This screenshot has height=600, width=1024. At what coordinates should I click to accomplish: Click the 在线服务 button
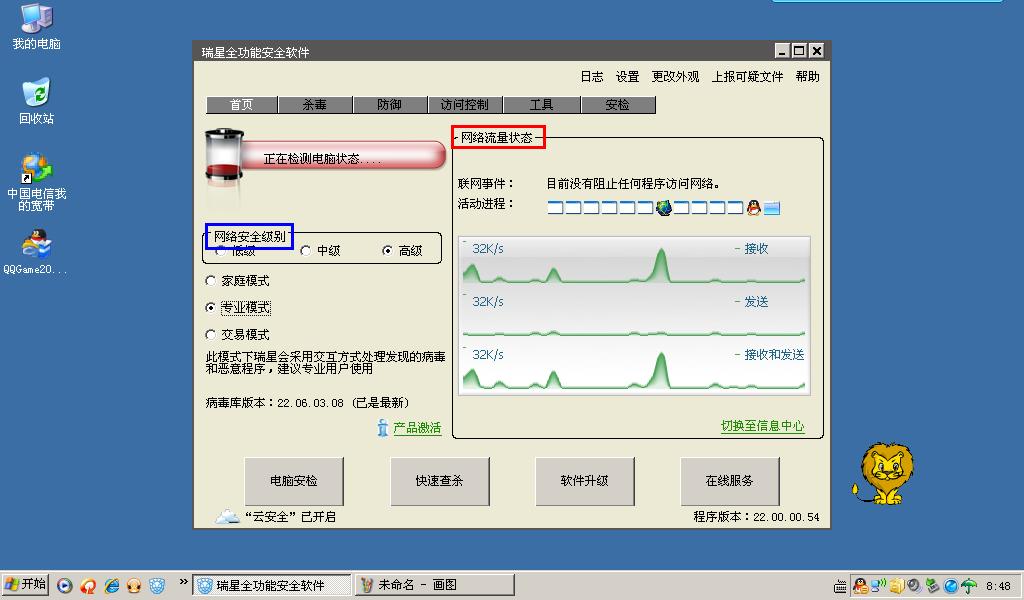(729, 481)
